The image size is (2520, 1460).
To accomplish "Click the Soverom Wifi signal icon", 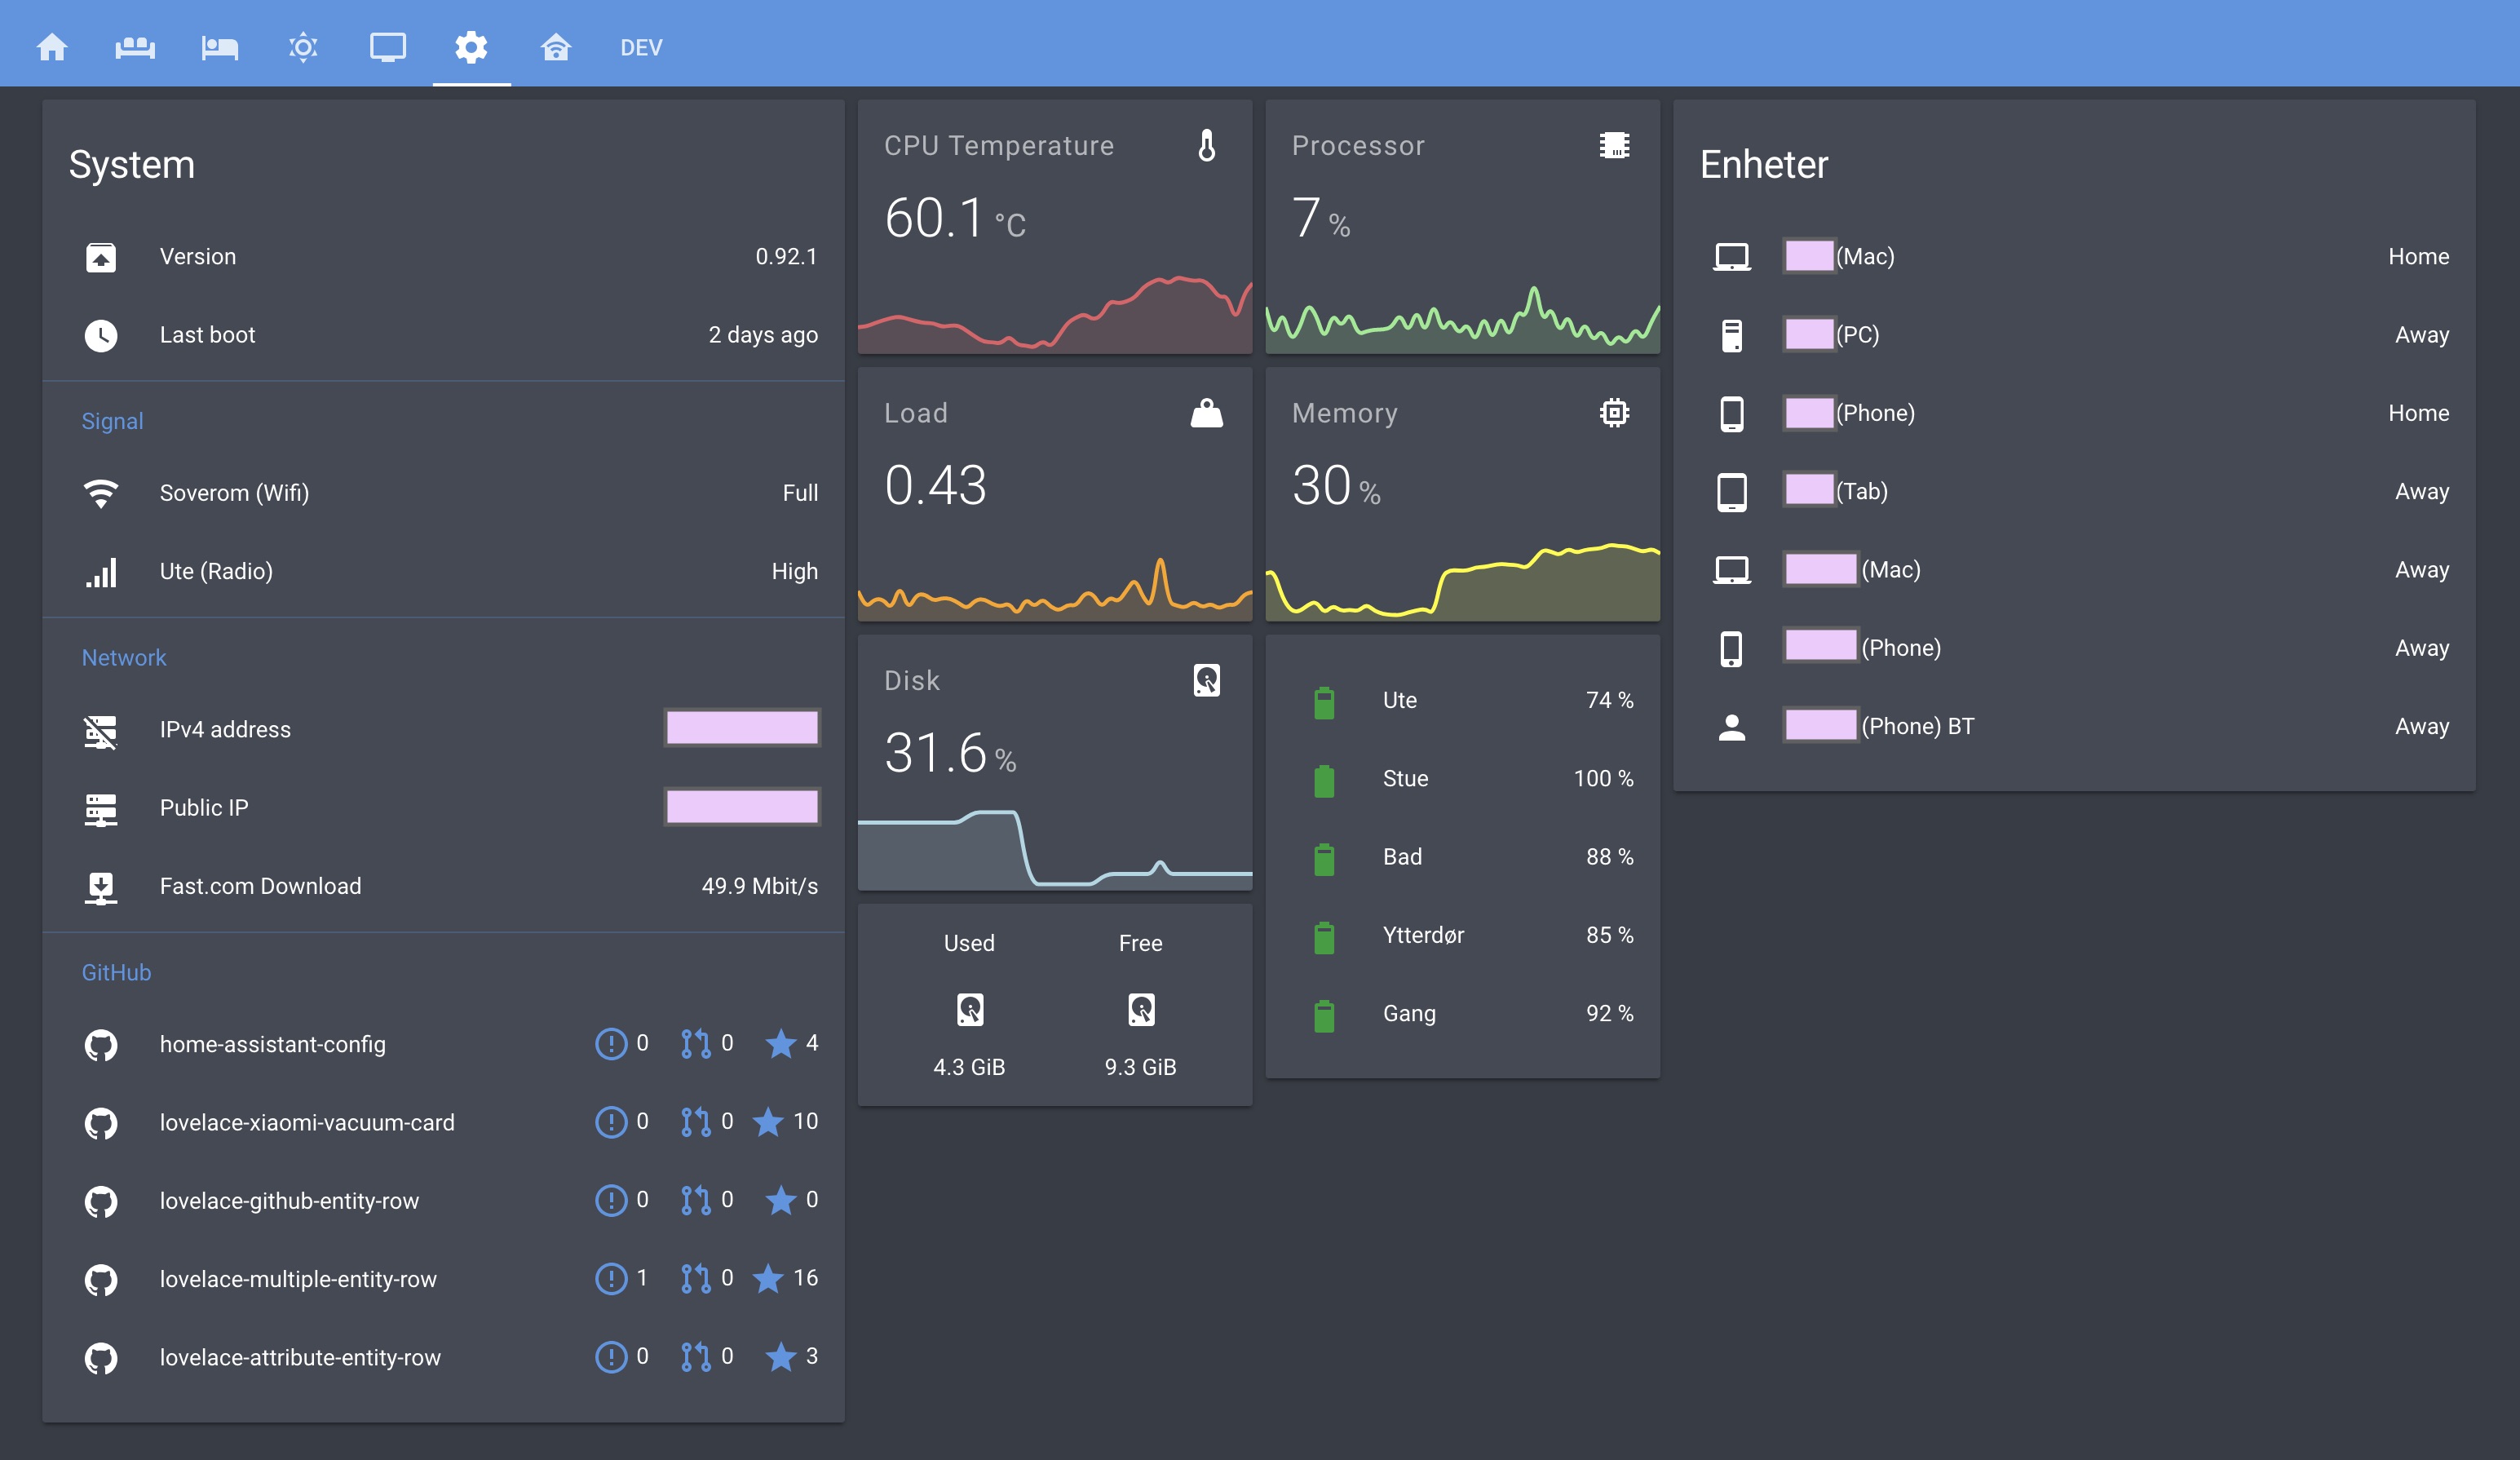I will point(101,493).
